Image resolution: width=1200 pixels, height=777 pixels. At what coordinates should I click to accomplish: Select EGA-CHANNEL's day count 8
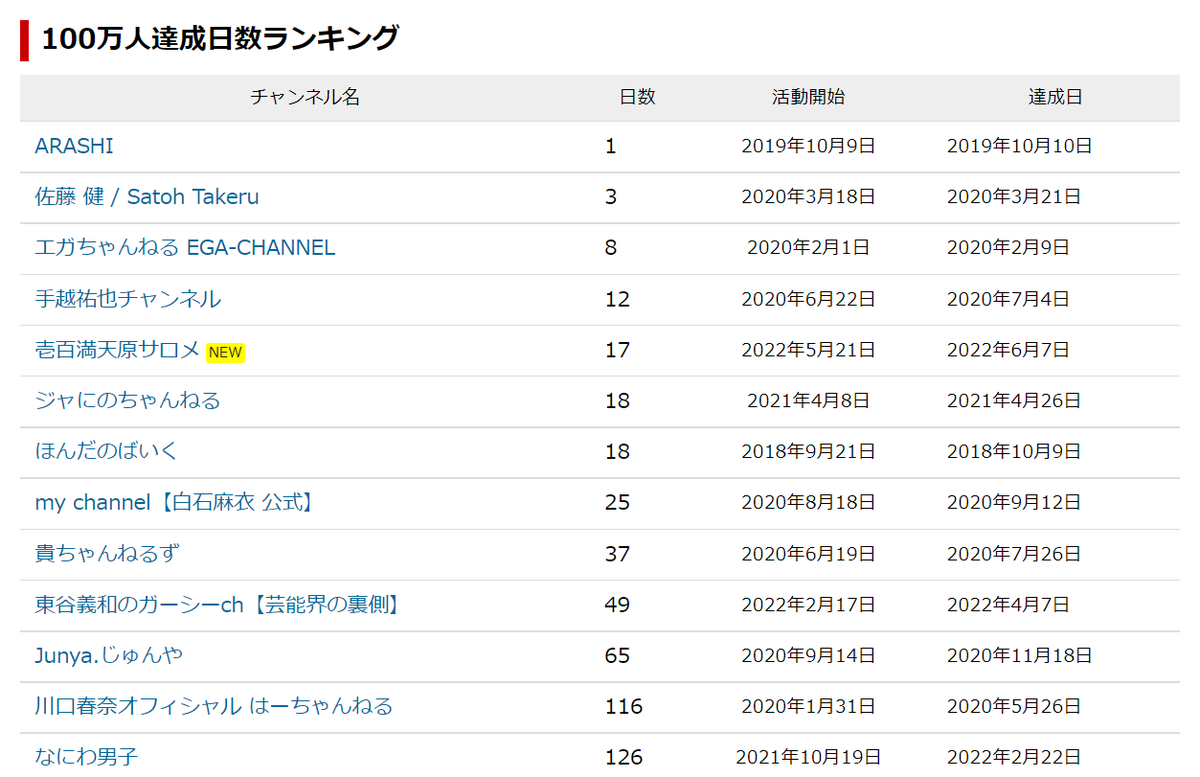611,248
